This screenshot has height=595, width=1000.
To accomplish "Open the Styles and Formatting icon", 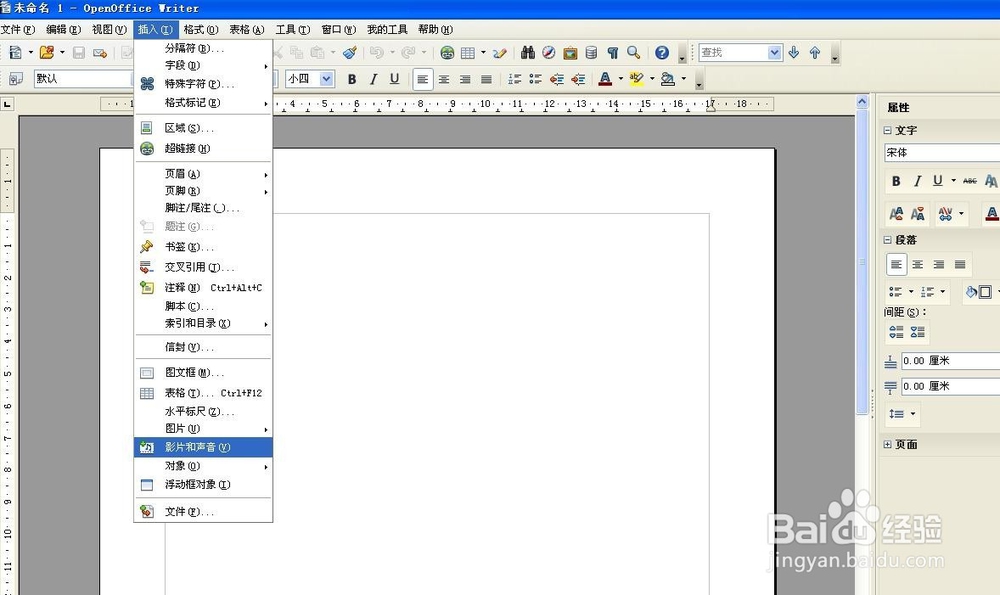I will tap(16, 79).
